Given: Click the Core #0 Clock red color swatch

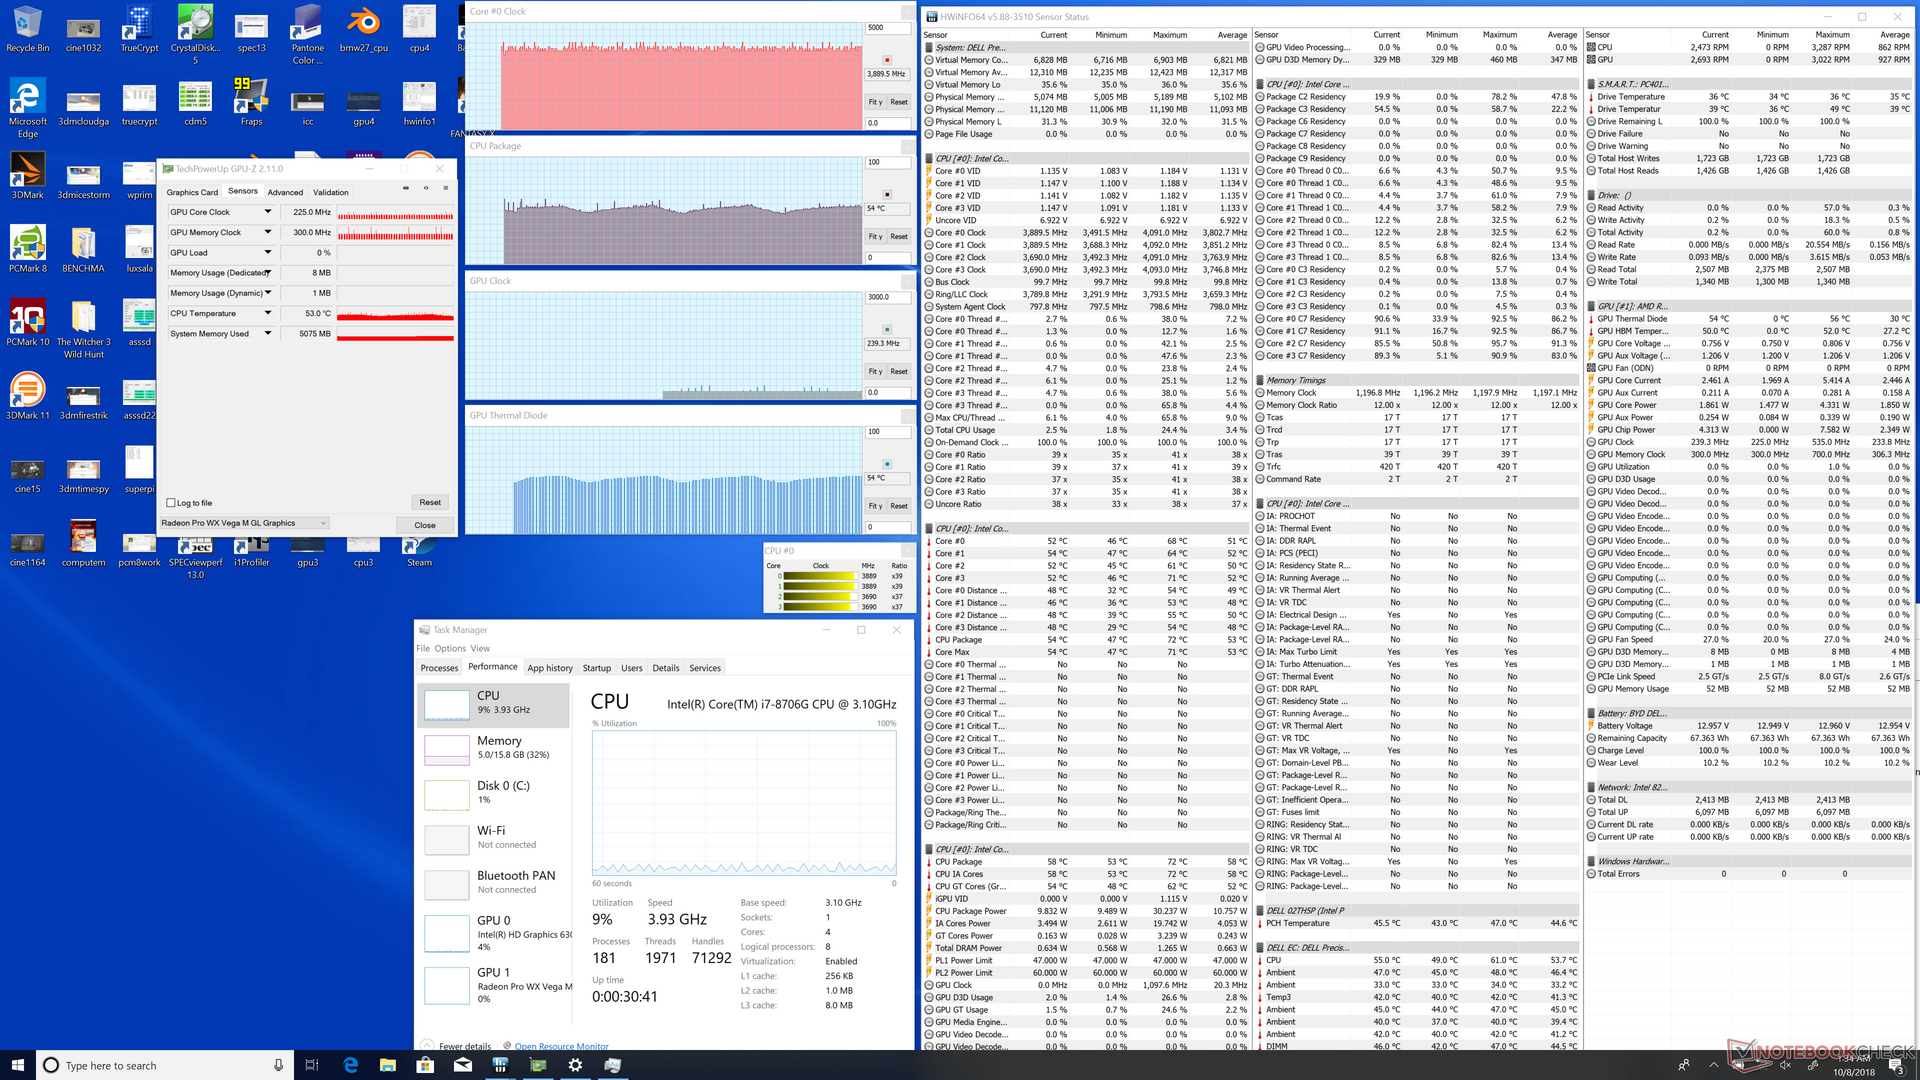Looking at the screenshot, I should [x=887, y=60].
